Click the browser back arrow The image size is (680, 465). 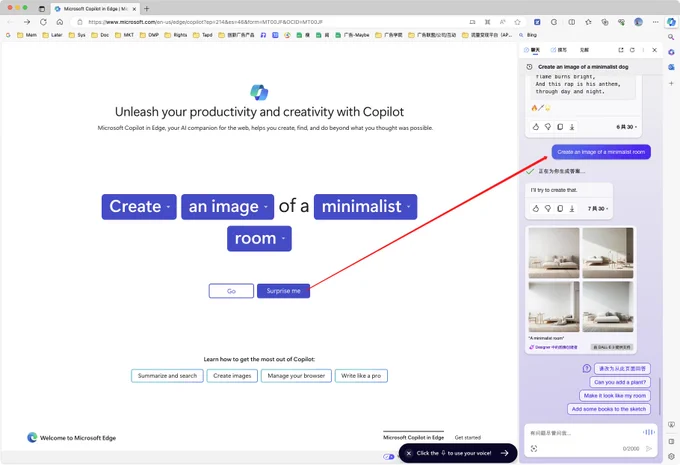10,22
